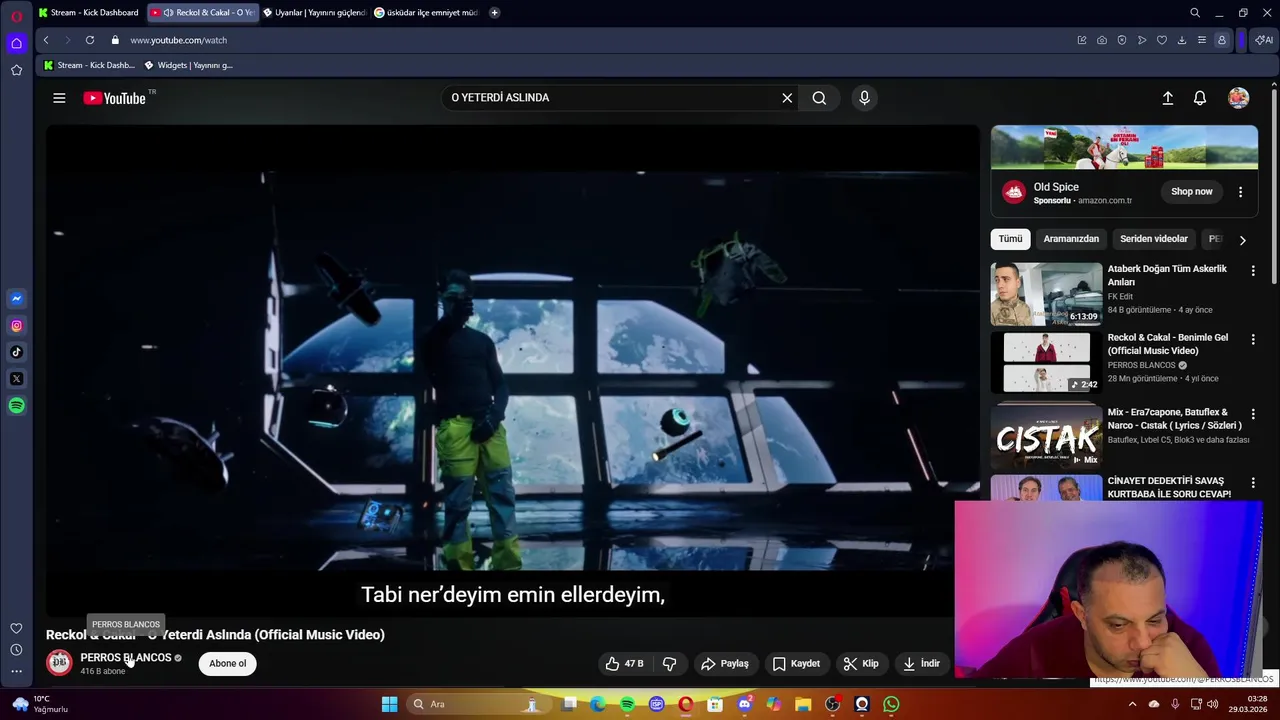Screen dimensions: 1280x720
Task: Open Benimle Gel video thumbnail
Action: click(x=1046, y=362)
